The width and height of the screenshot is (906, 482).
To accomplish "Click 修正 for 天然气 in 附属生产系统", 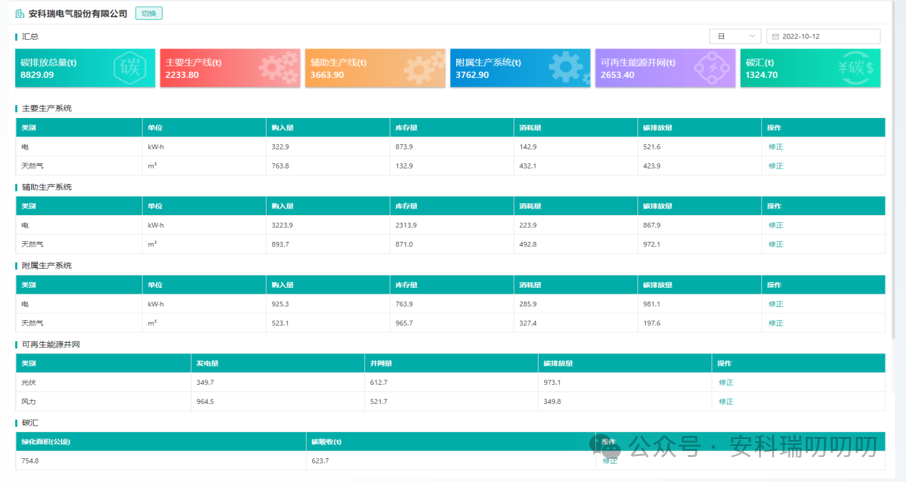I will pyautogui.click(x=775, y=323).
